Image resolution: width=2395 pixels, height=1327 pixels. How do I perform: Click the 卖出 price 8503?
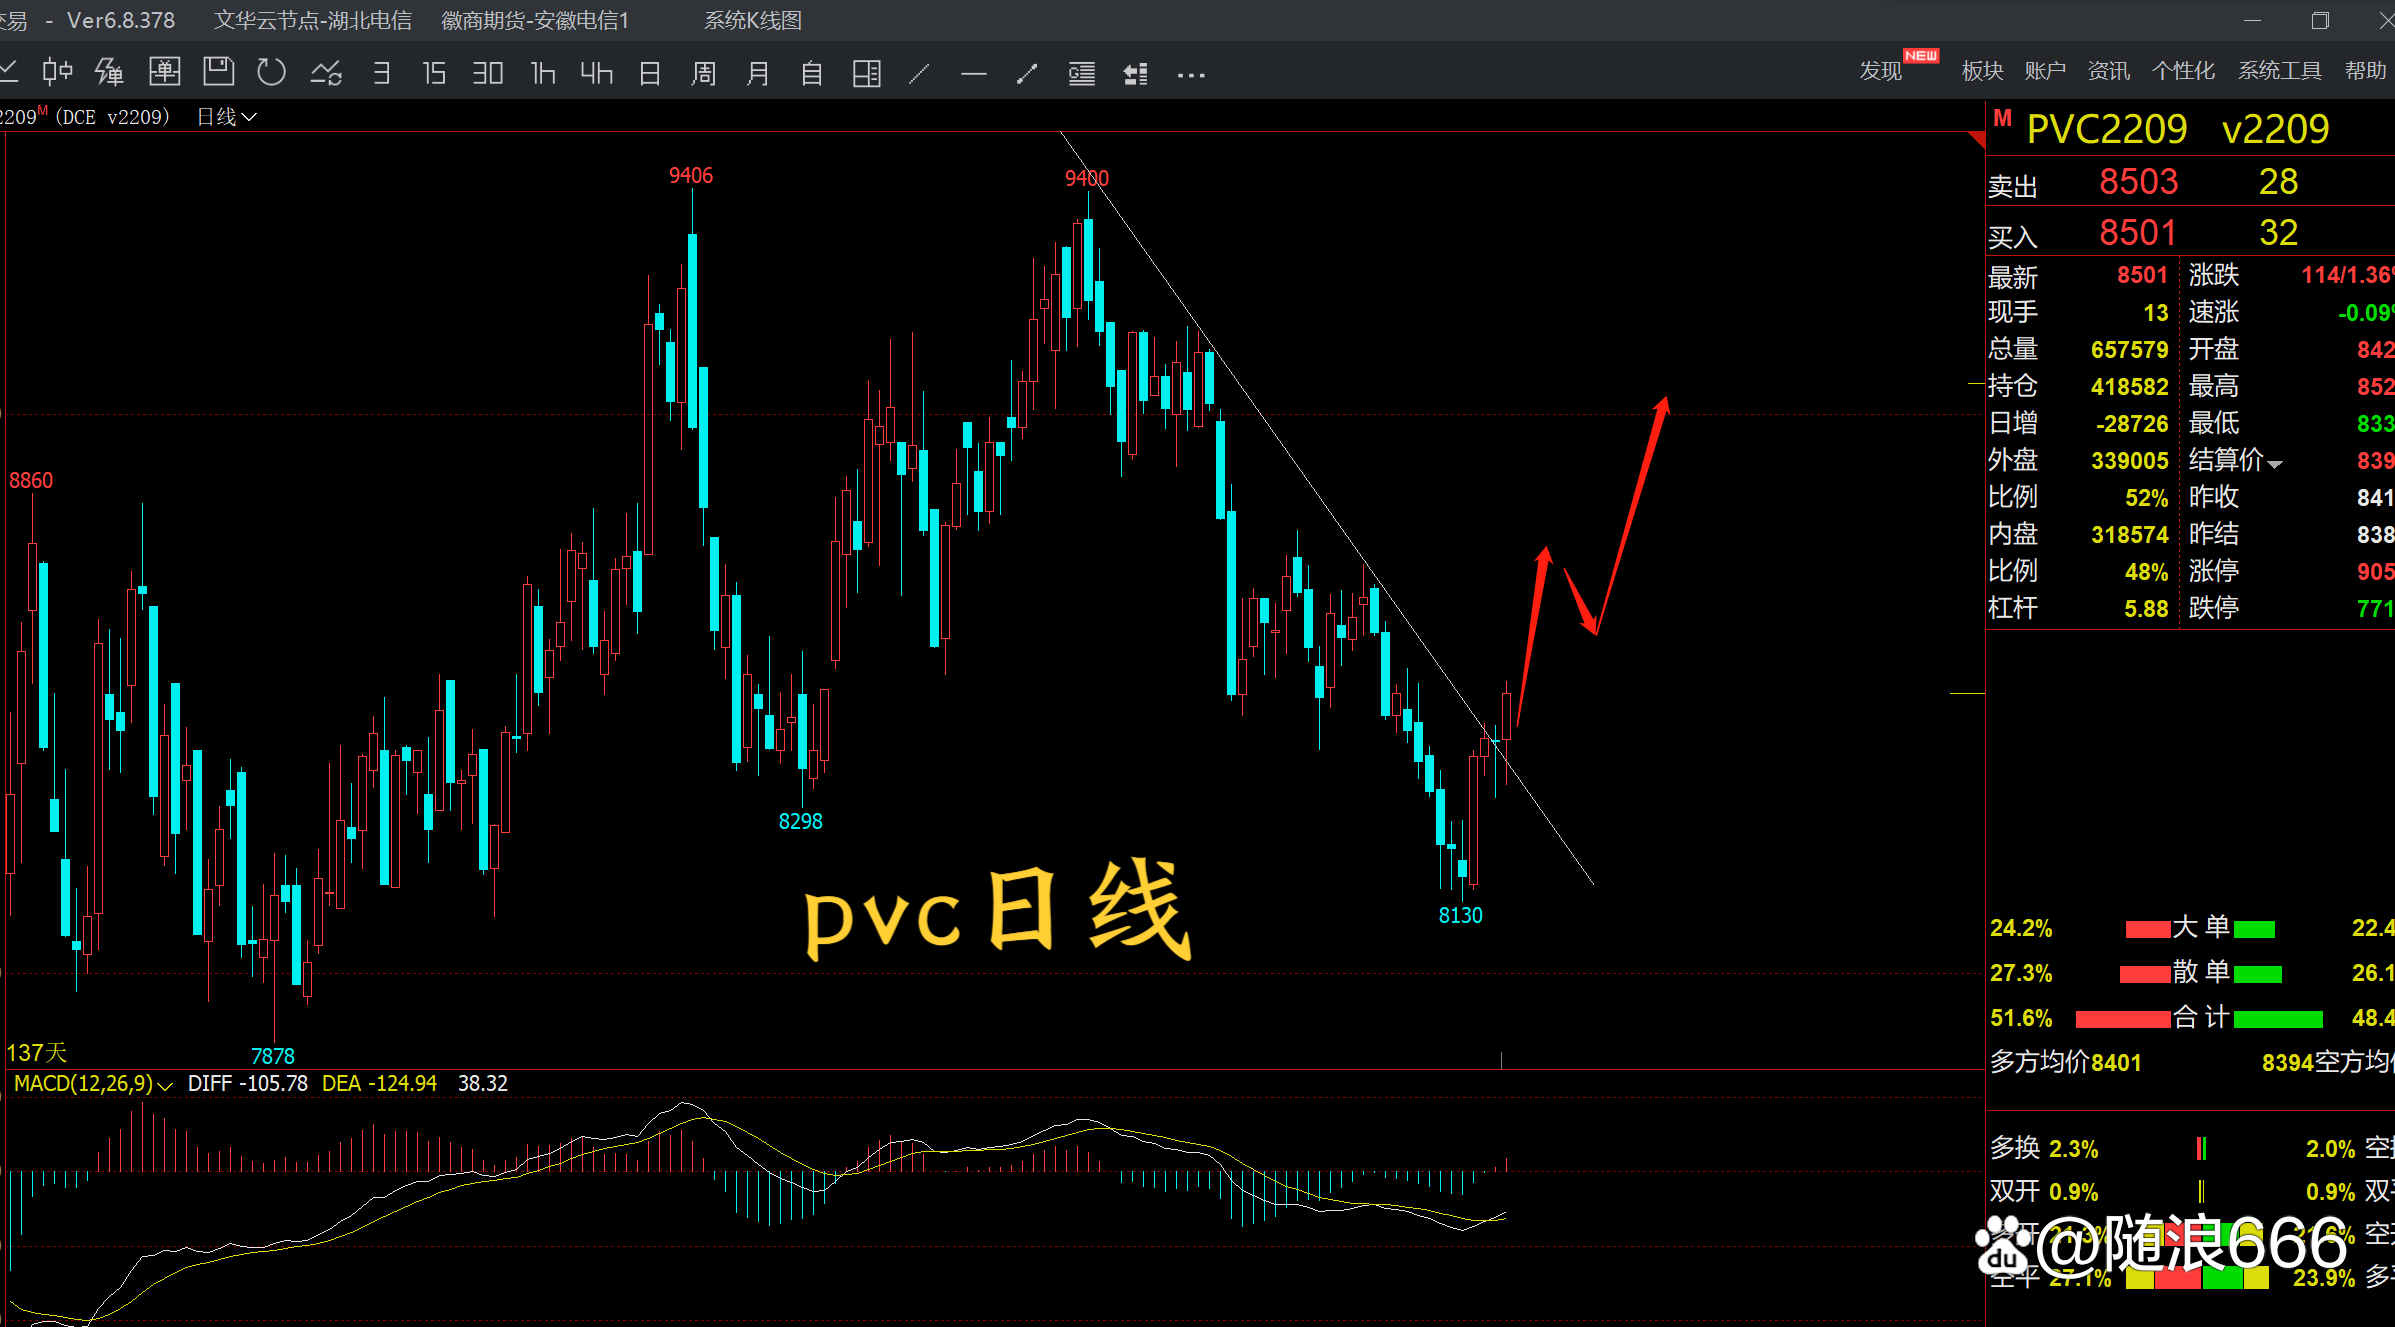(x=2138, y=181)
